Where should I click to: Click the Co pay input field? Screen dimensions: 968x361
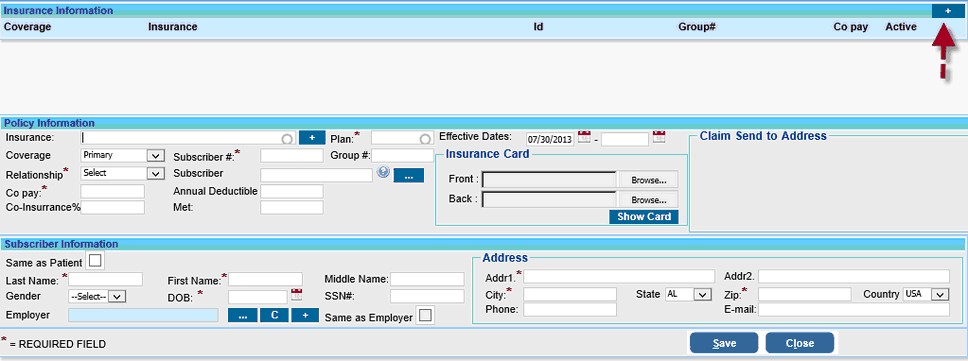(112, 191)
